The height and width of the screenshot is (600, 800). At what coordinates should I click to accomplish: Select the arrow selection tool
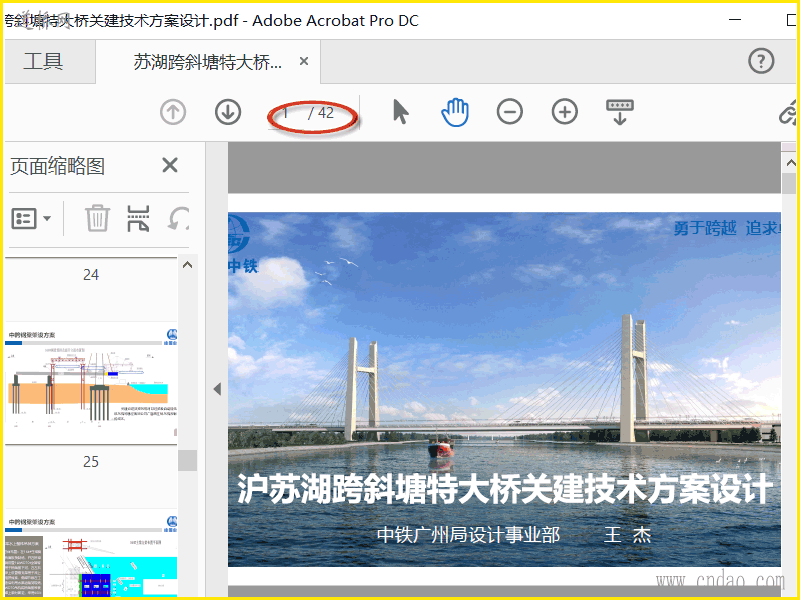[401, 112]
